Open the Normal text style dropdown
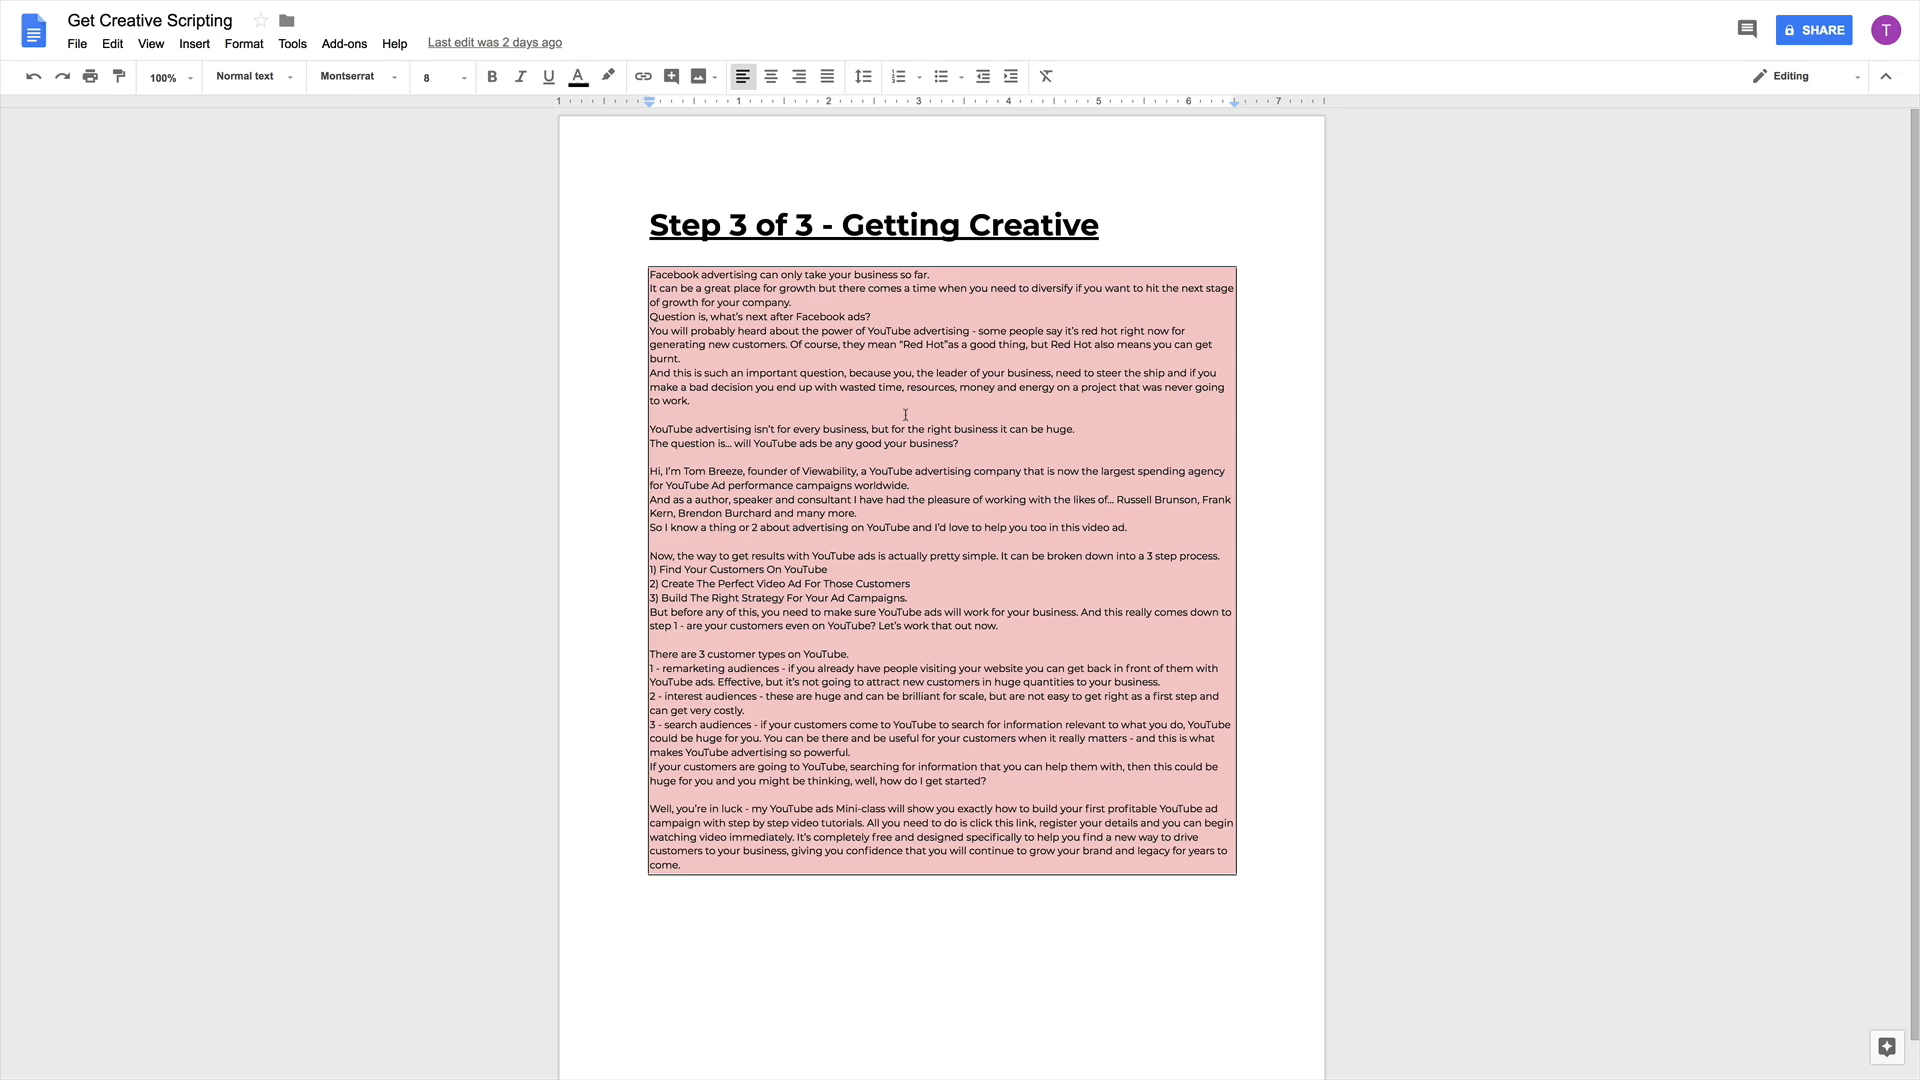 tap(254, 77)
